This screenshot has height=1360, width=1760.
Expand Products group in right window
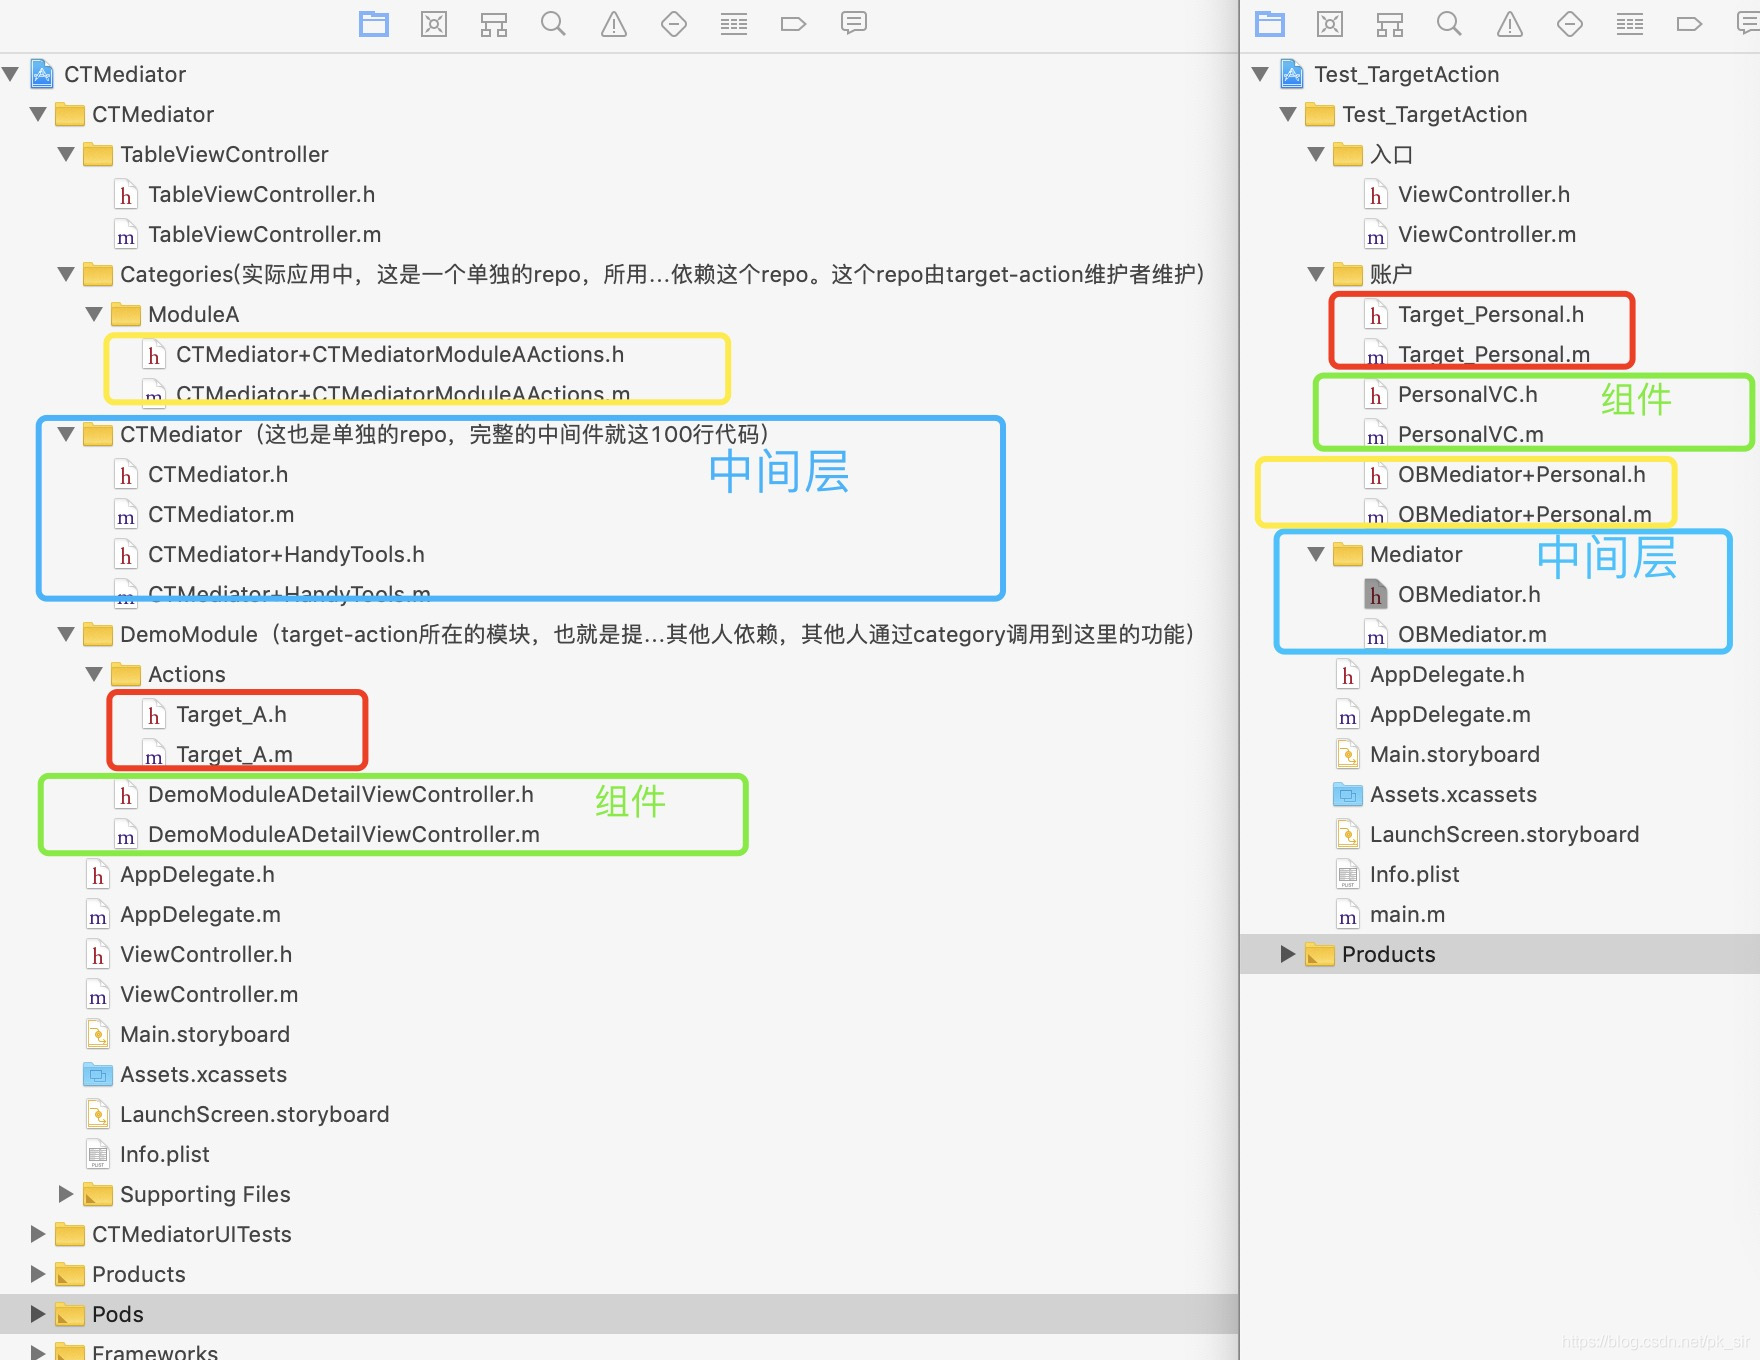pos(1288,954)
